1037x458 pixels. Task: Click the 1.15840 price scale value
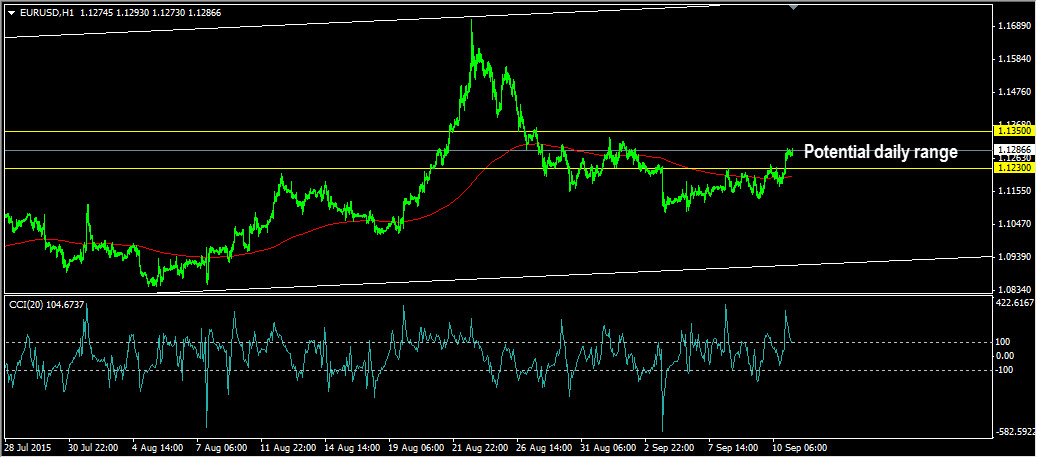click(1013, 59)
